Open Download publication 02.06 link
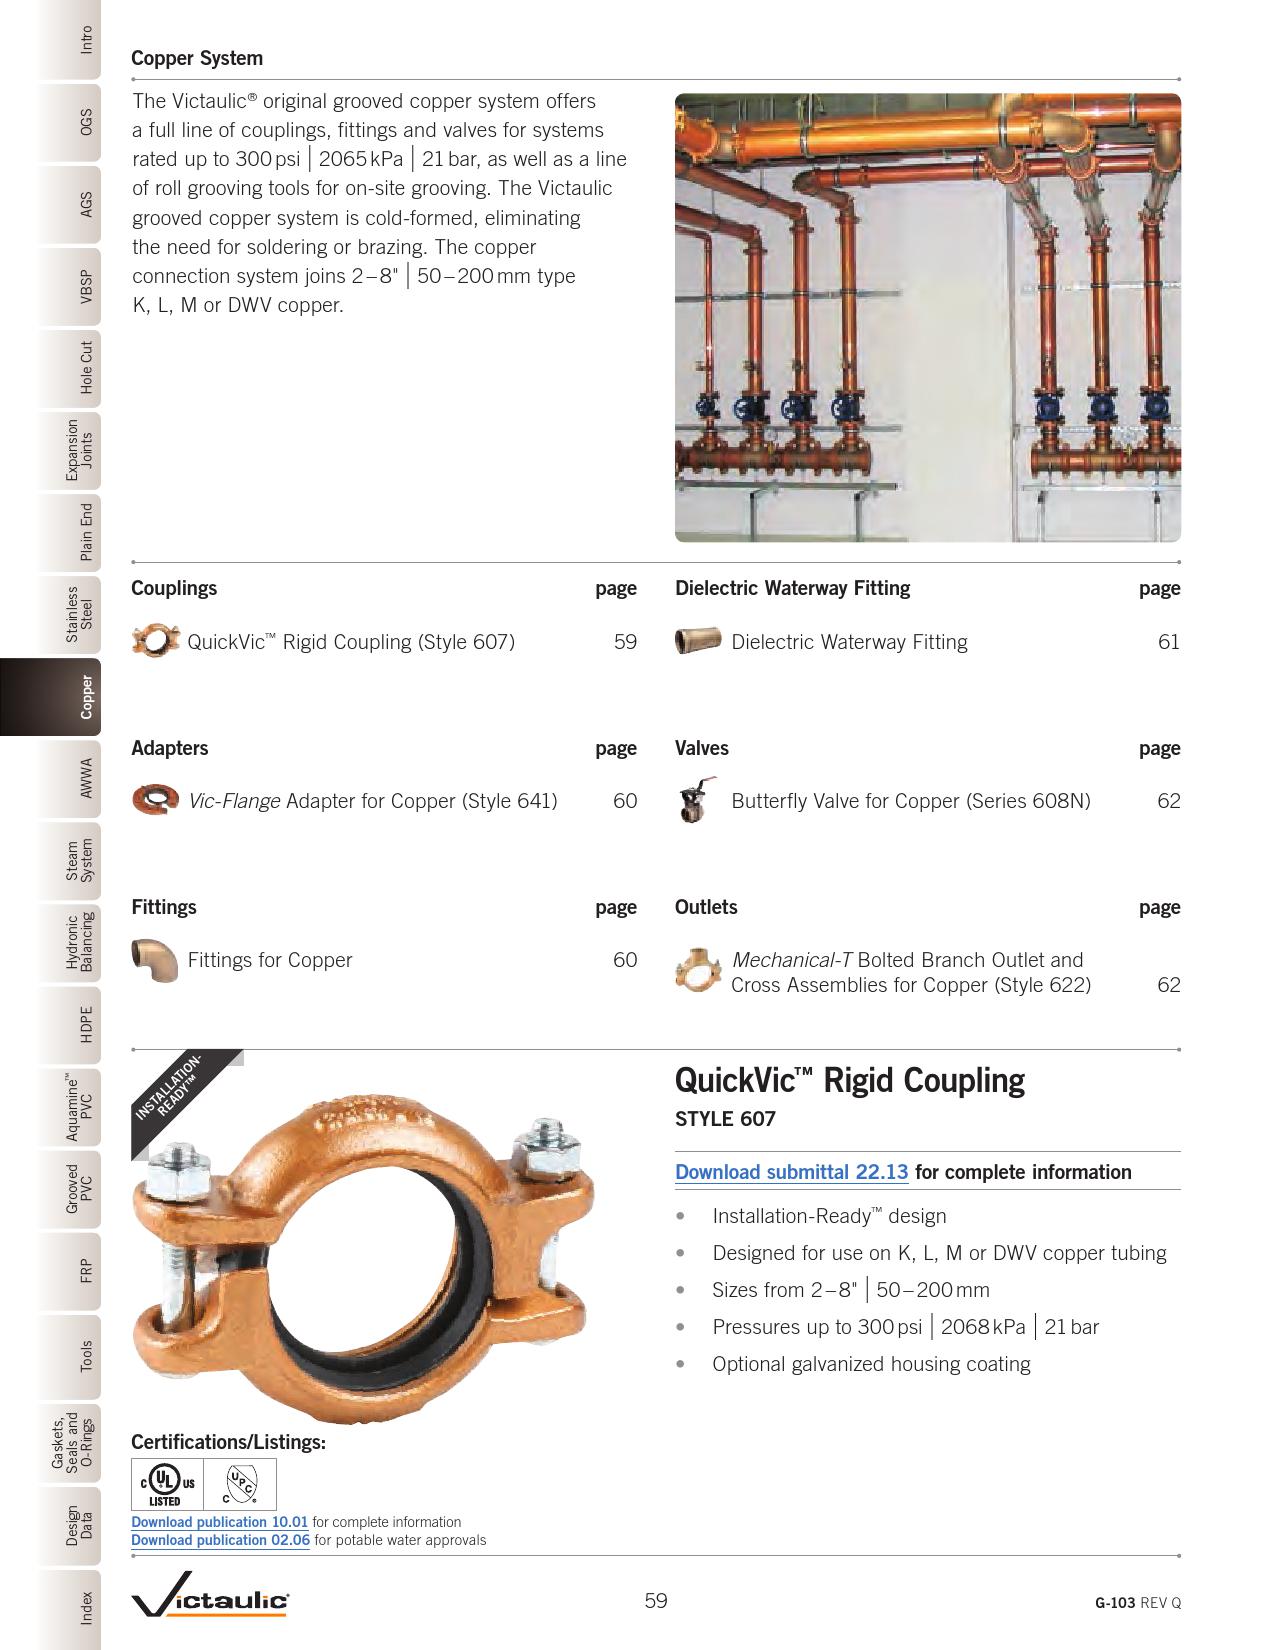 (220, 1540)
